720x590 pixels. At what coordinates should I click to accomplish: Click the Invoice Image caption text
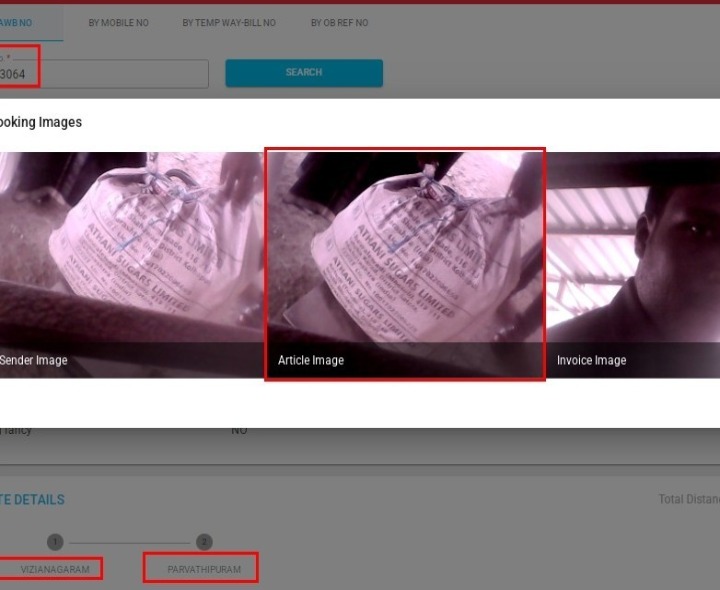tap(591, 360)
